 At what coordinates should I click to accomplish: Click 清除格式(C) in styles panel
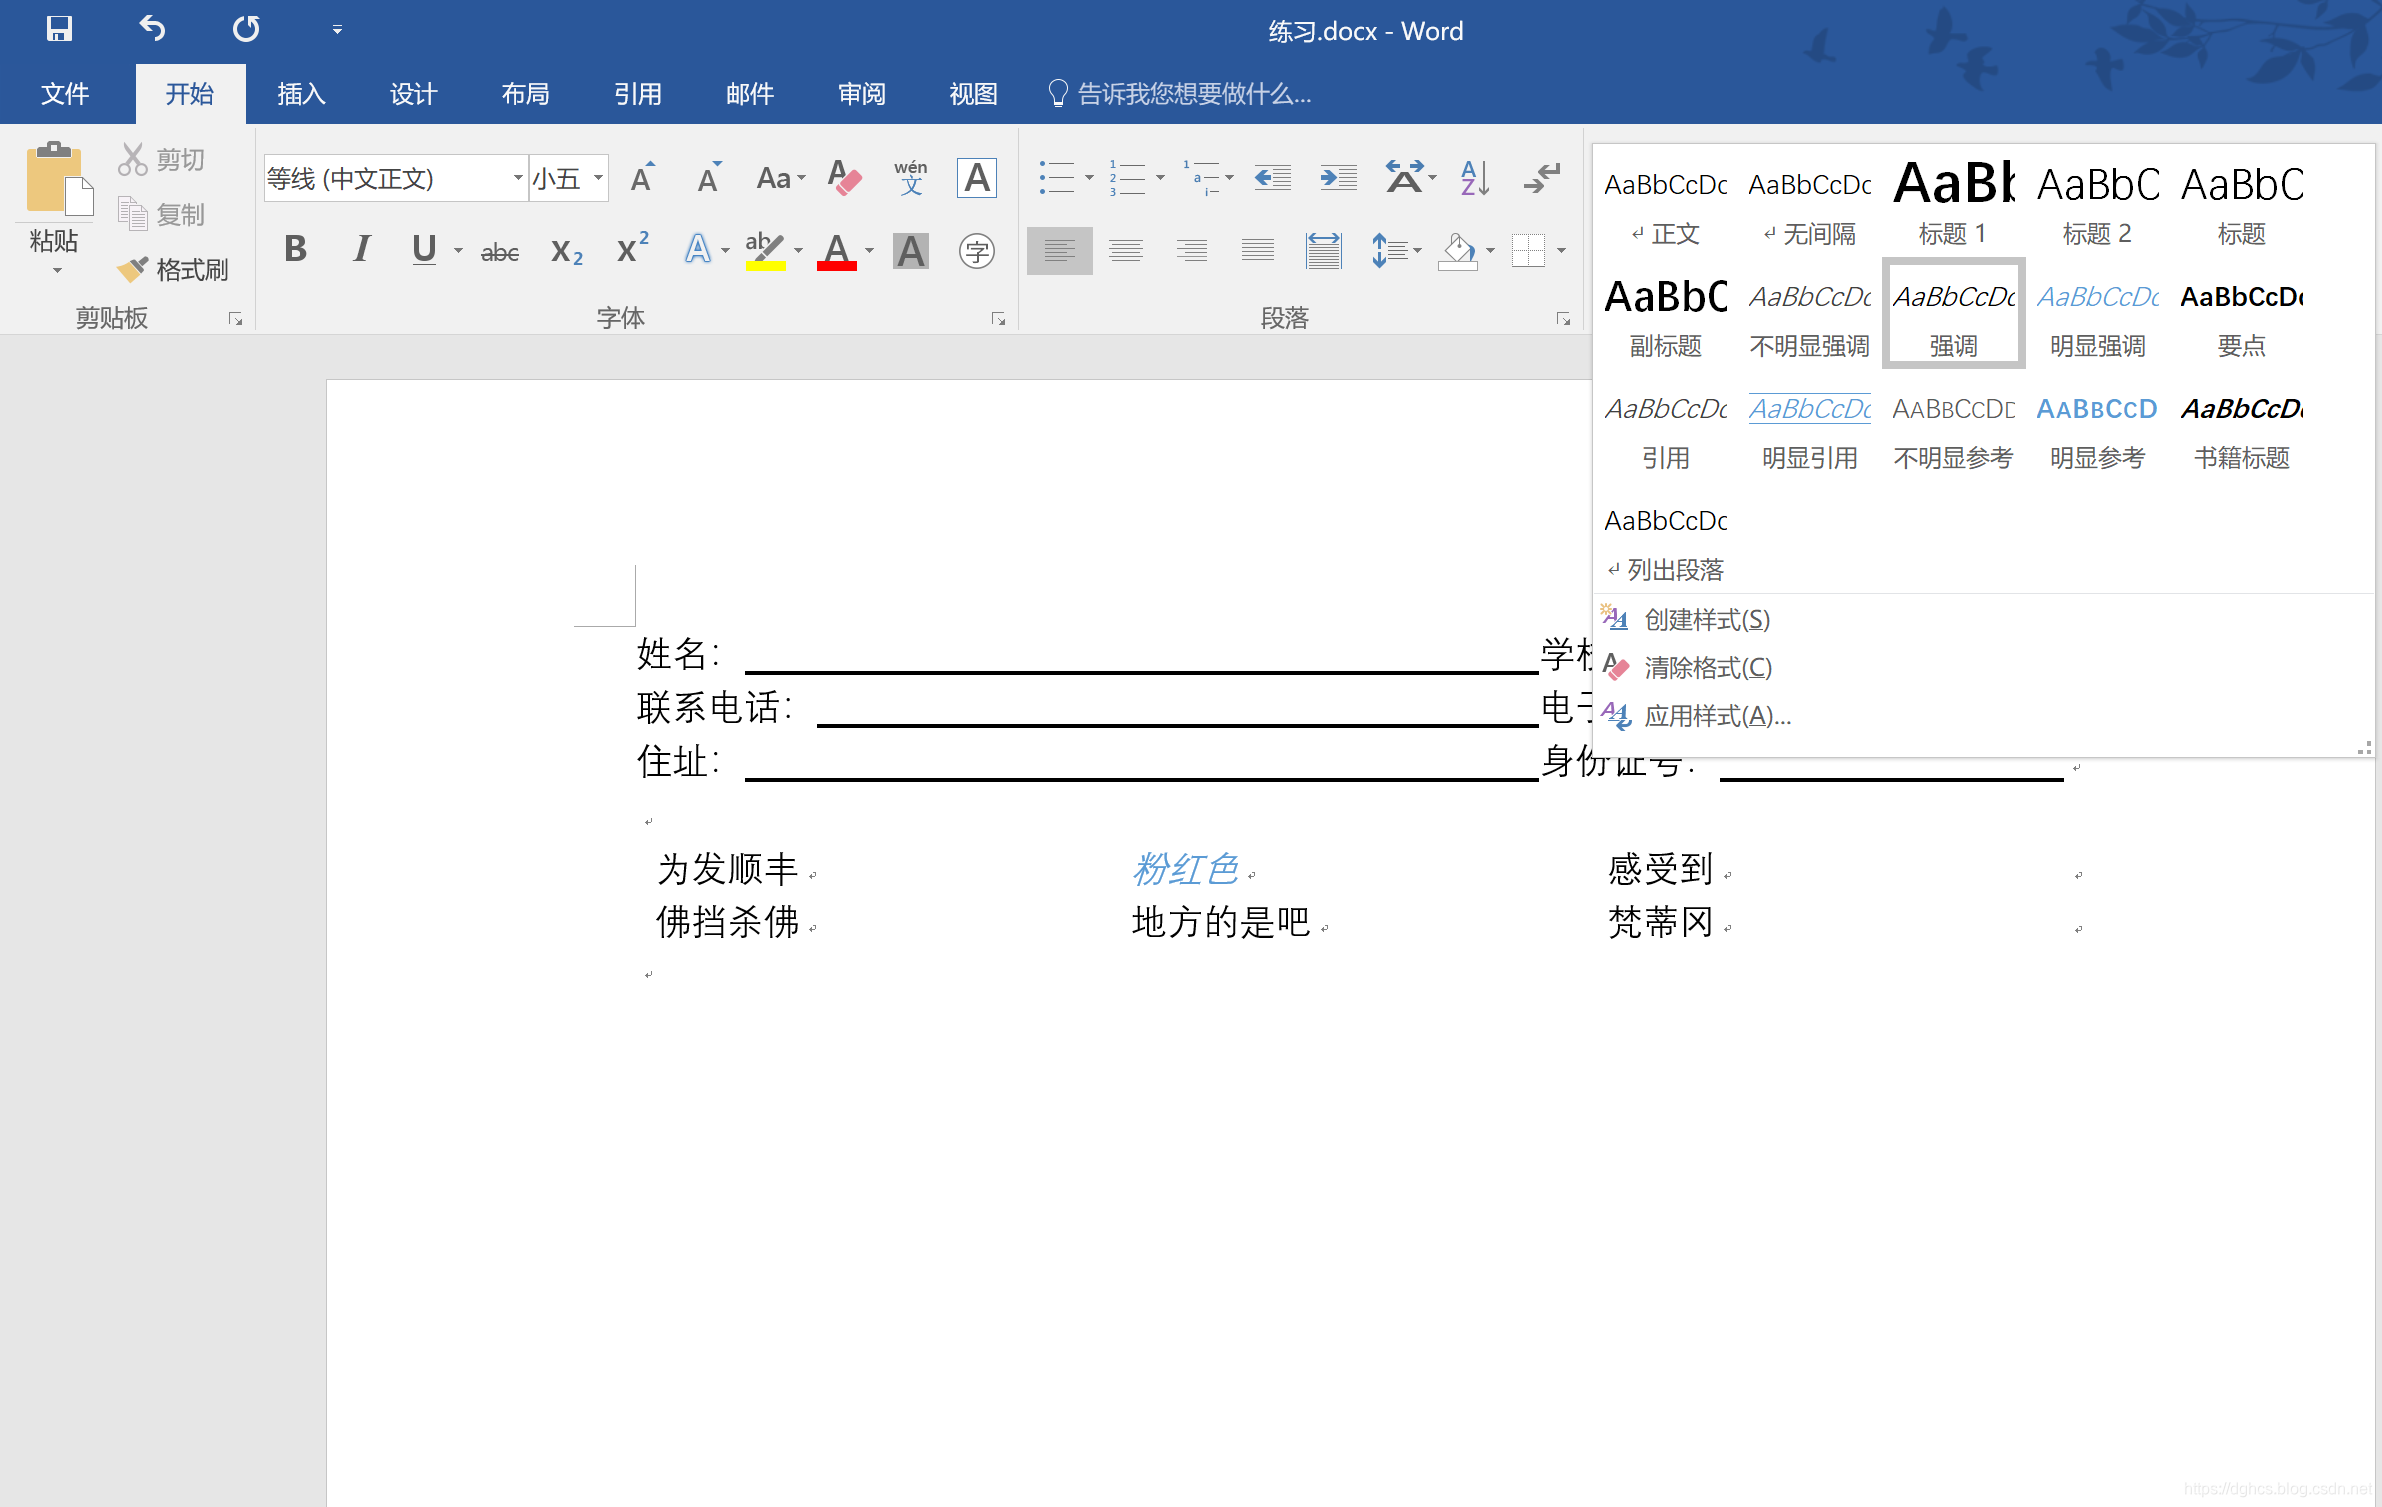1707,668
